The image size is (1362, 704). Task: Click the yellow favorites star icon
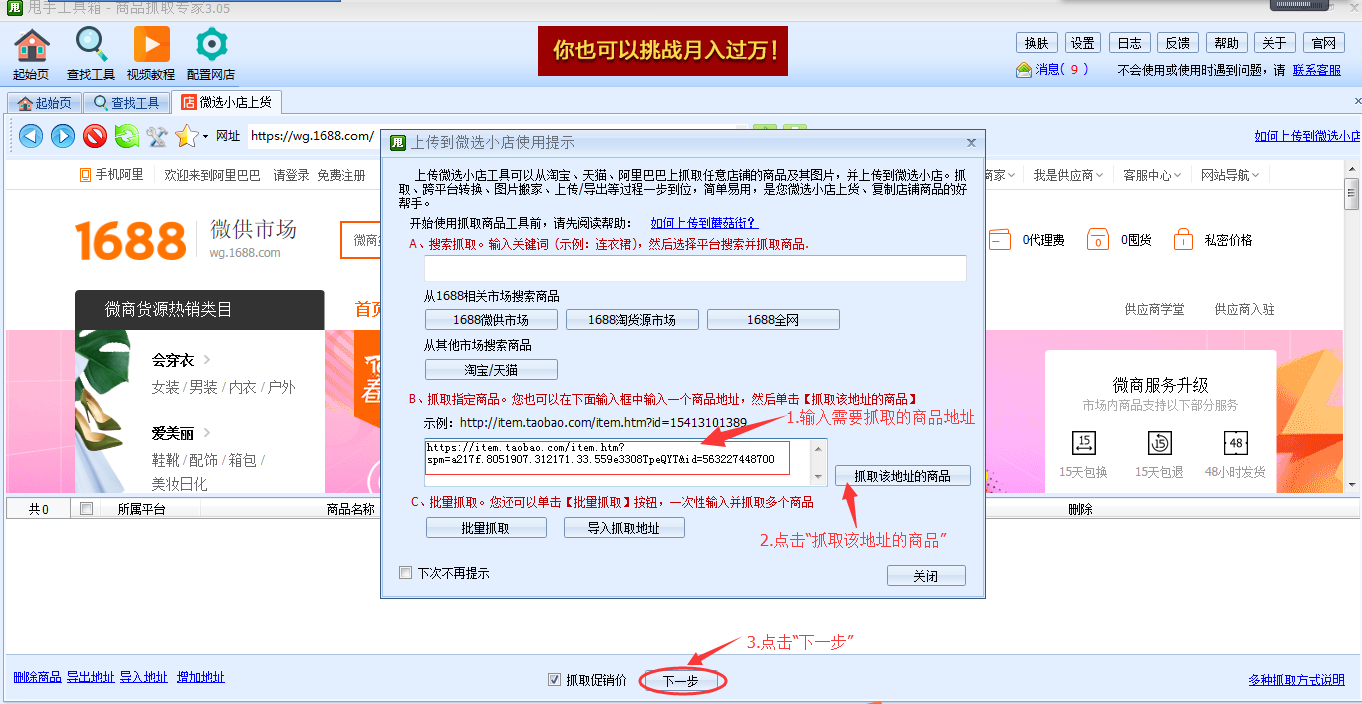pyautogui.click(x=186, y=136)
